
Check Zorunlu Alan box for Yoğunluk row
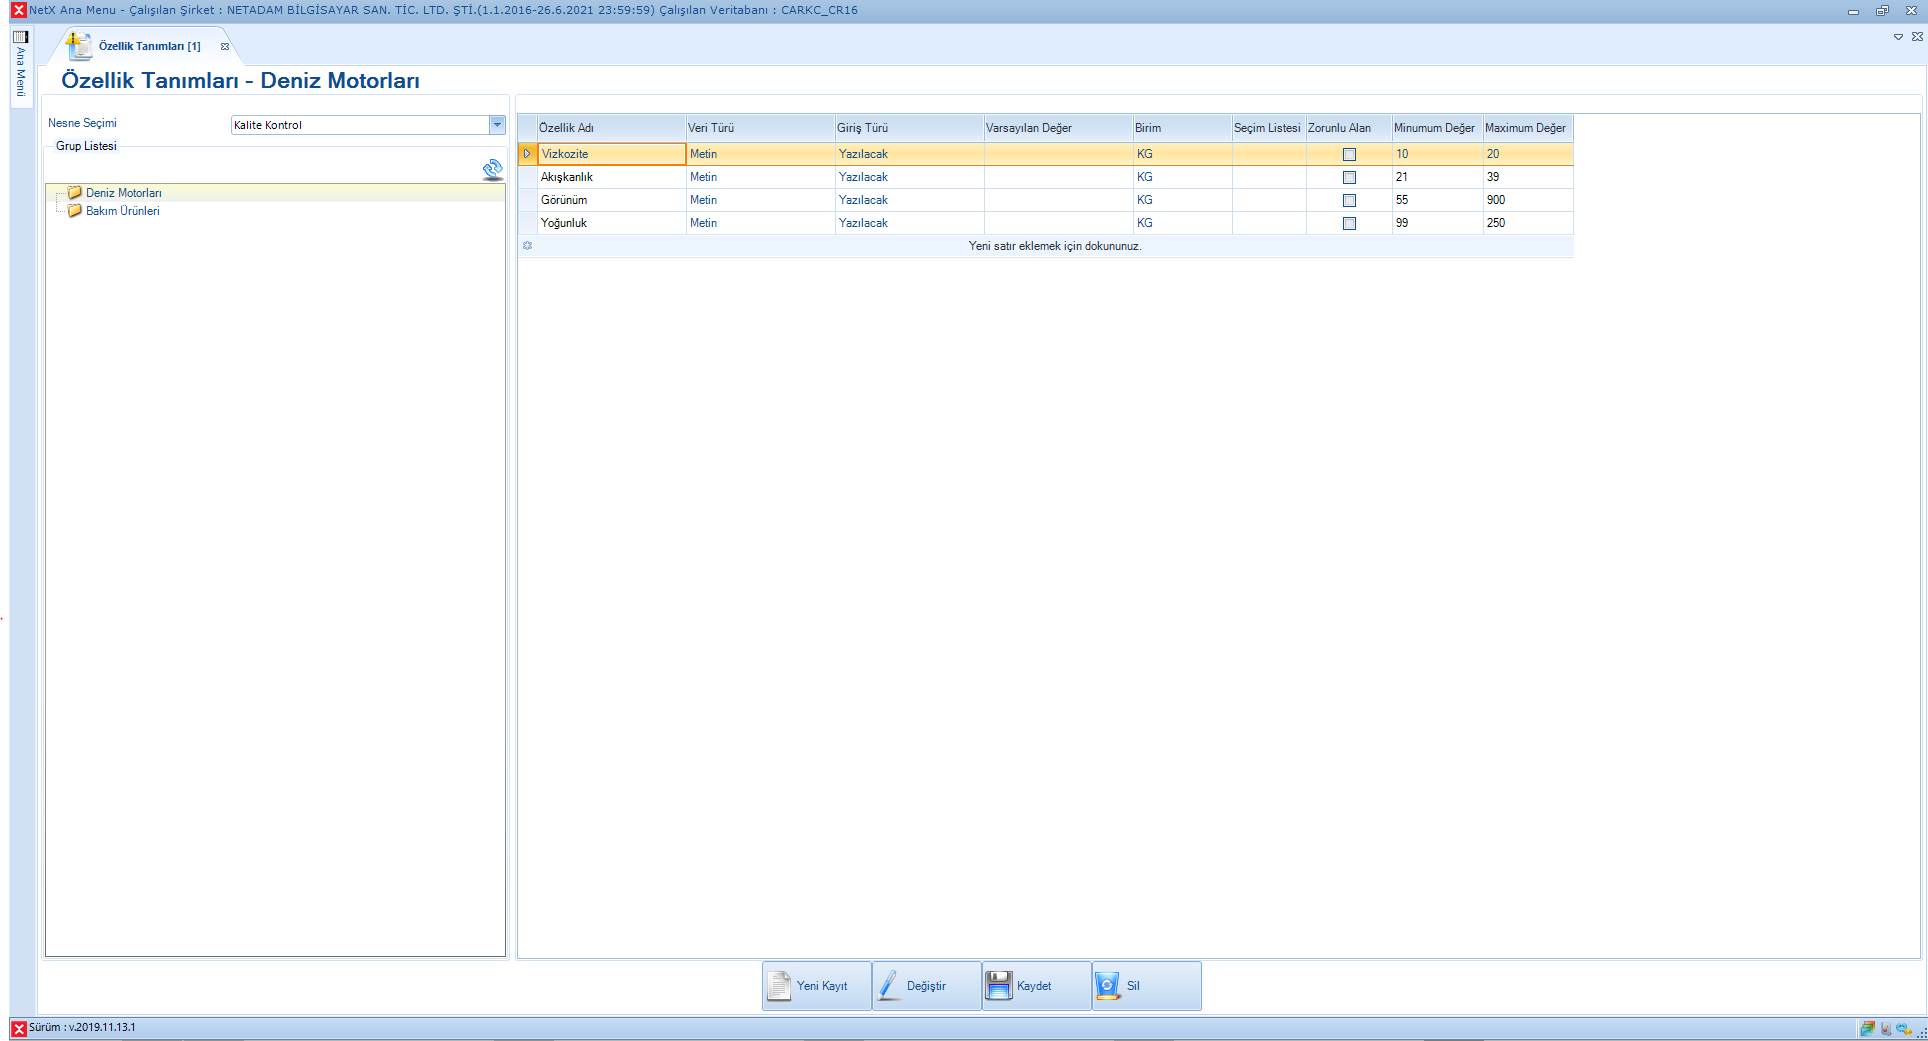tap(1349, 223)
